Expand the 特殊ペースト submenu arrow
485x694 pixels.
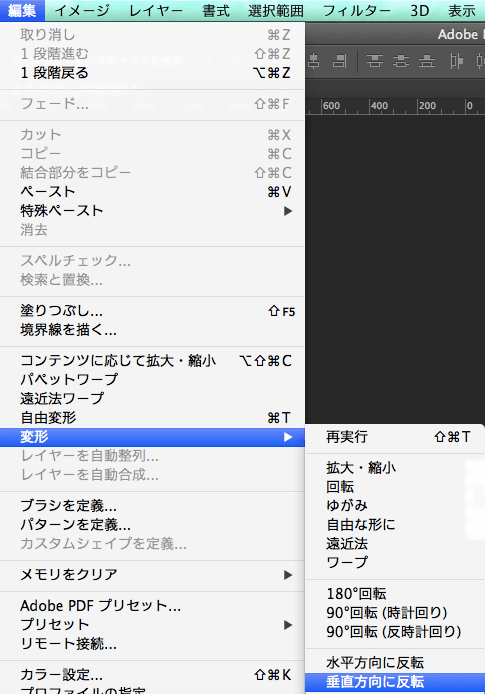click(288, 211)
